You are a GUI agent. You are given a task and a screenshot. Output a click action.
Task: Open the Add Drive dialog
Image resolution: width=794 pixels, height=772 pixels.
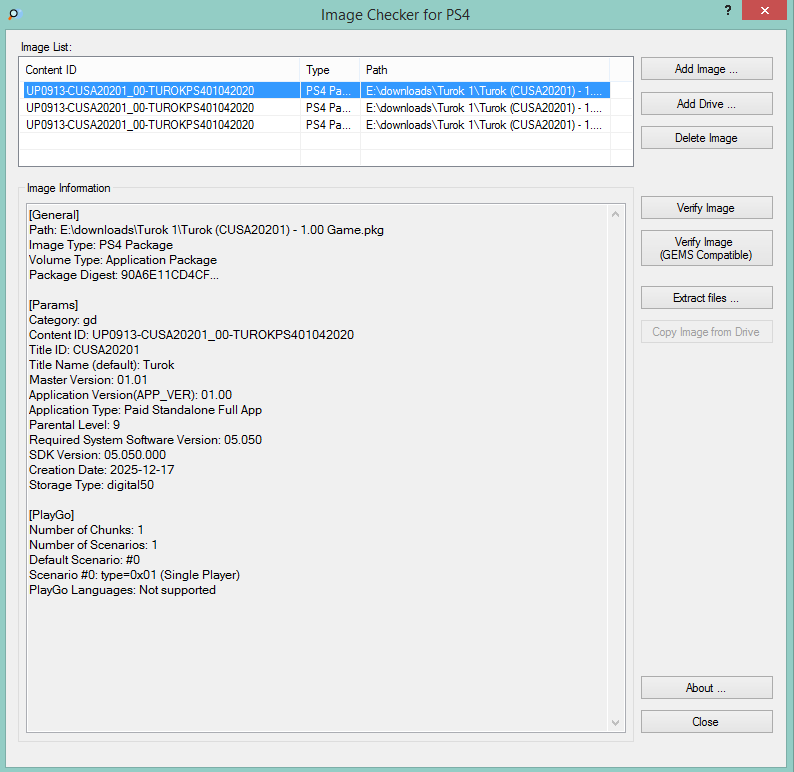click(706, 104)
